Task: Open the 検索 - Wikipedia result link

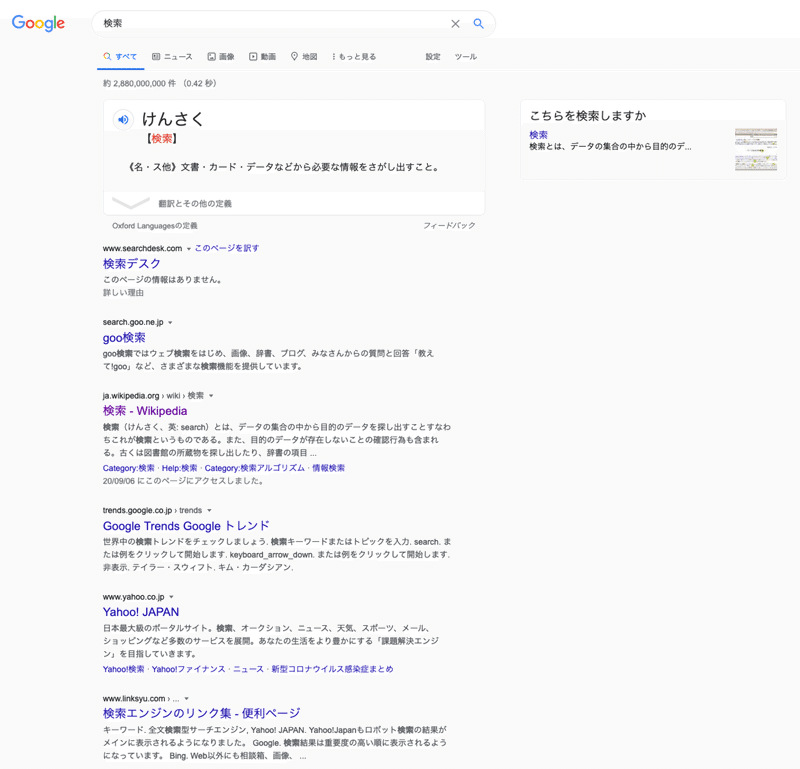Action: tap(146, 410)
